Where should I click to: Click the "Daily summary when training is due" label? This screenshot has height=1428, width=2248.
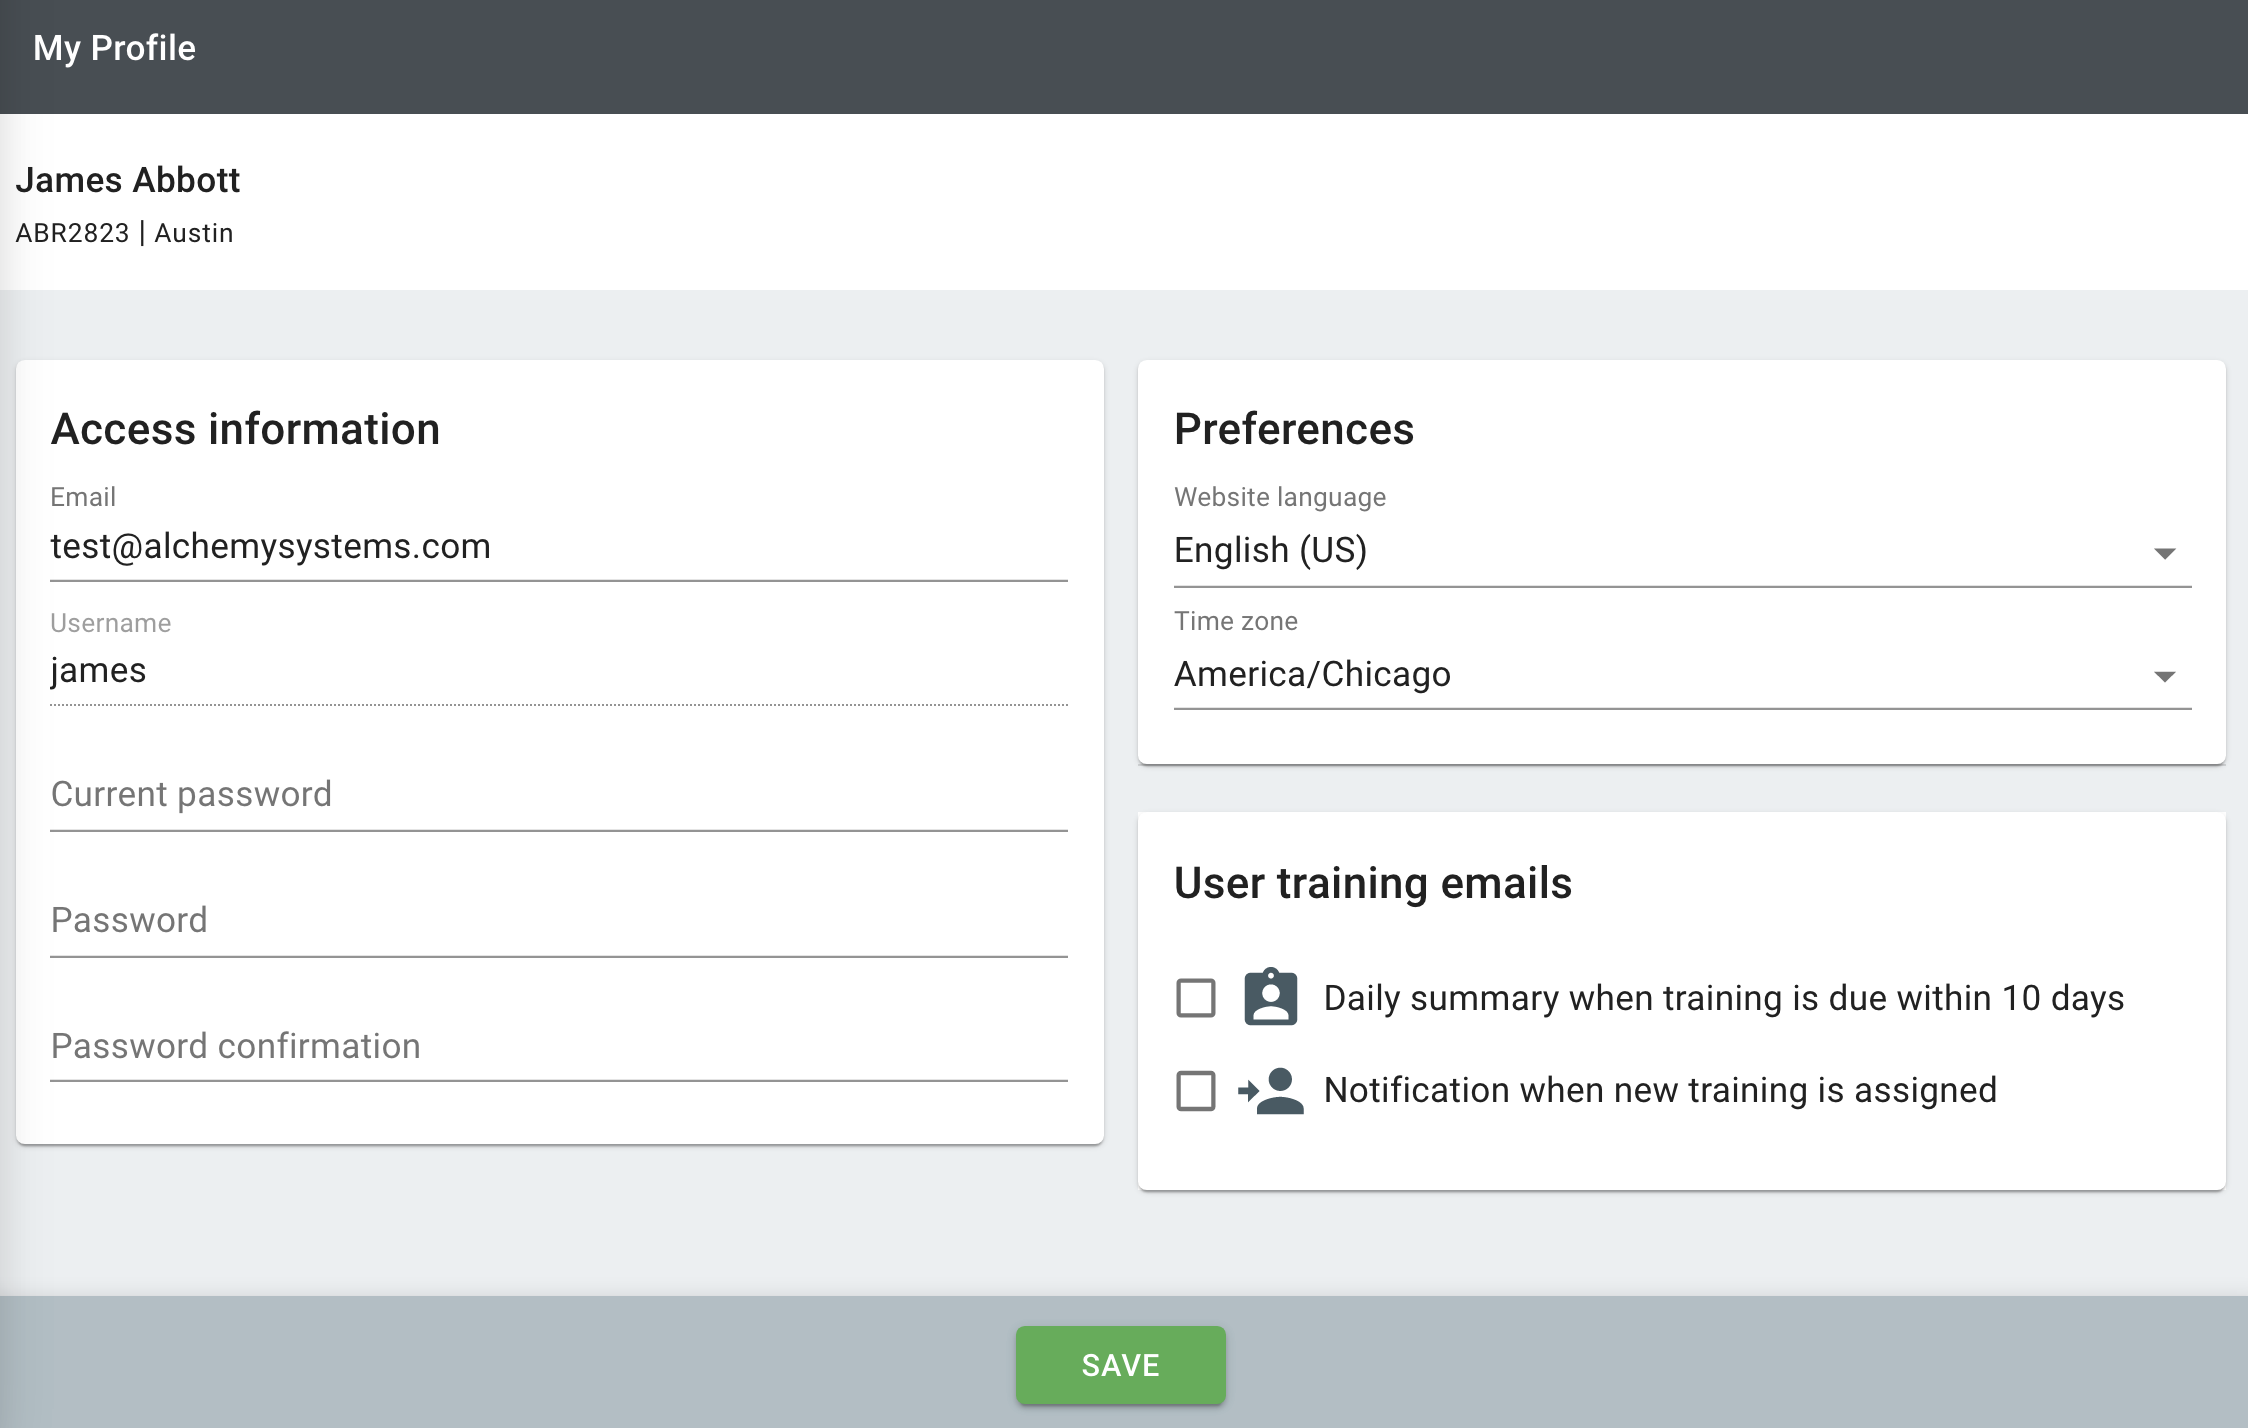(1723, 998)
